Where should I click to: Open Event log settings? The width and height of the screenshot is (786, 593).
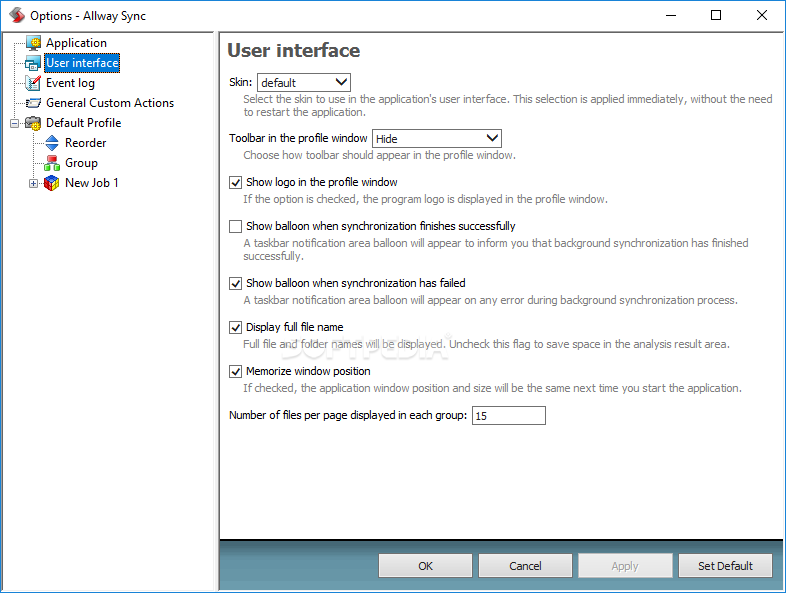70,83
